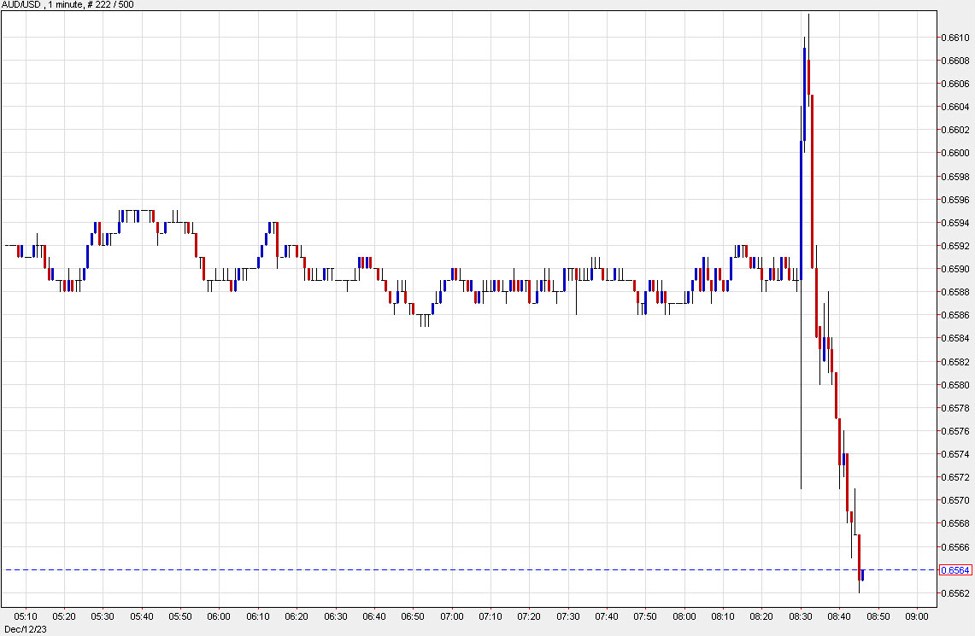Click the 0.6562 price axis label
The height and width of the screenshot is (636, 975).
coord(953,594)
